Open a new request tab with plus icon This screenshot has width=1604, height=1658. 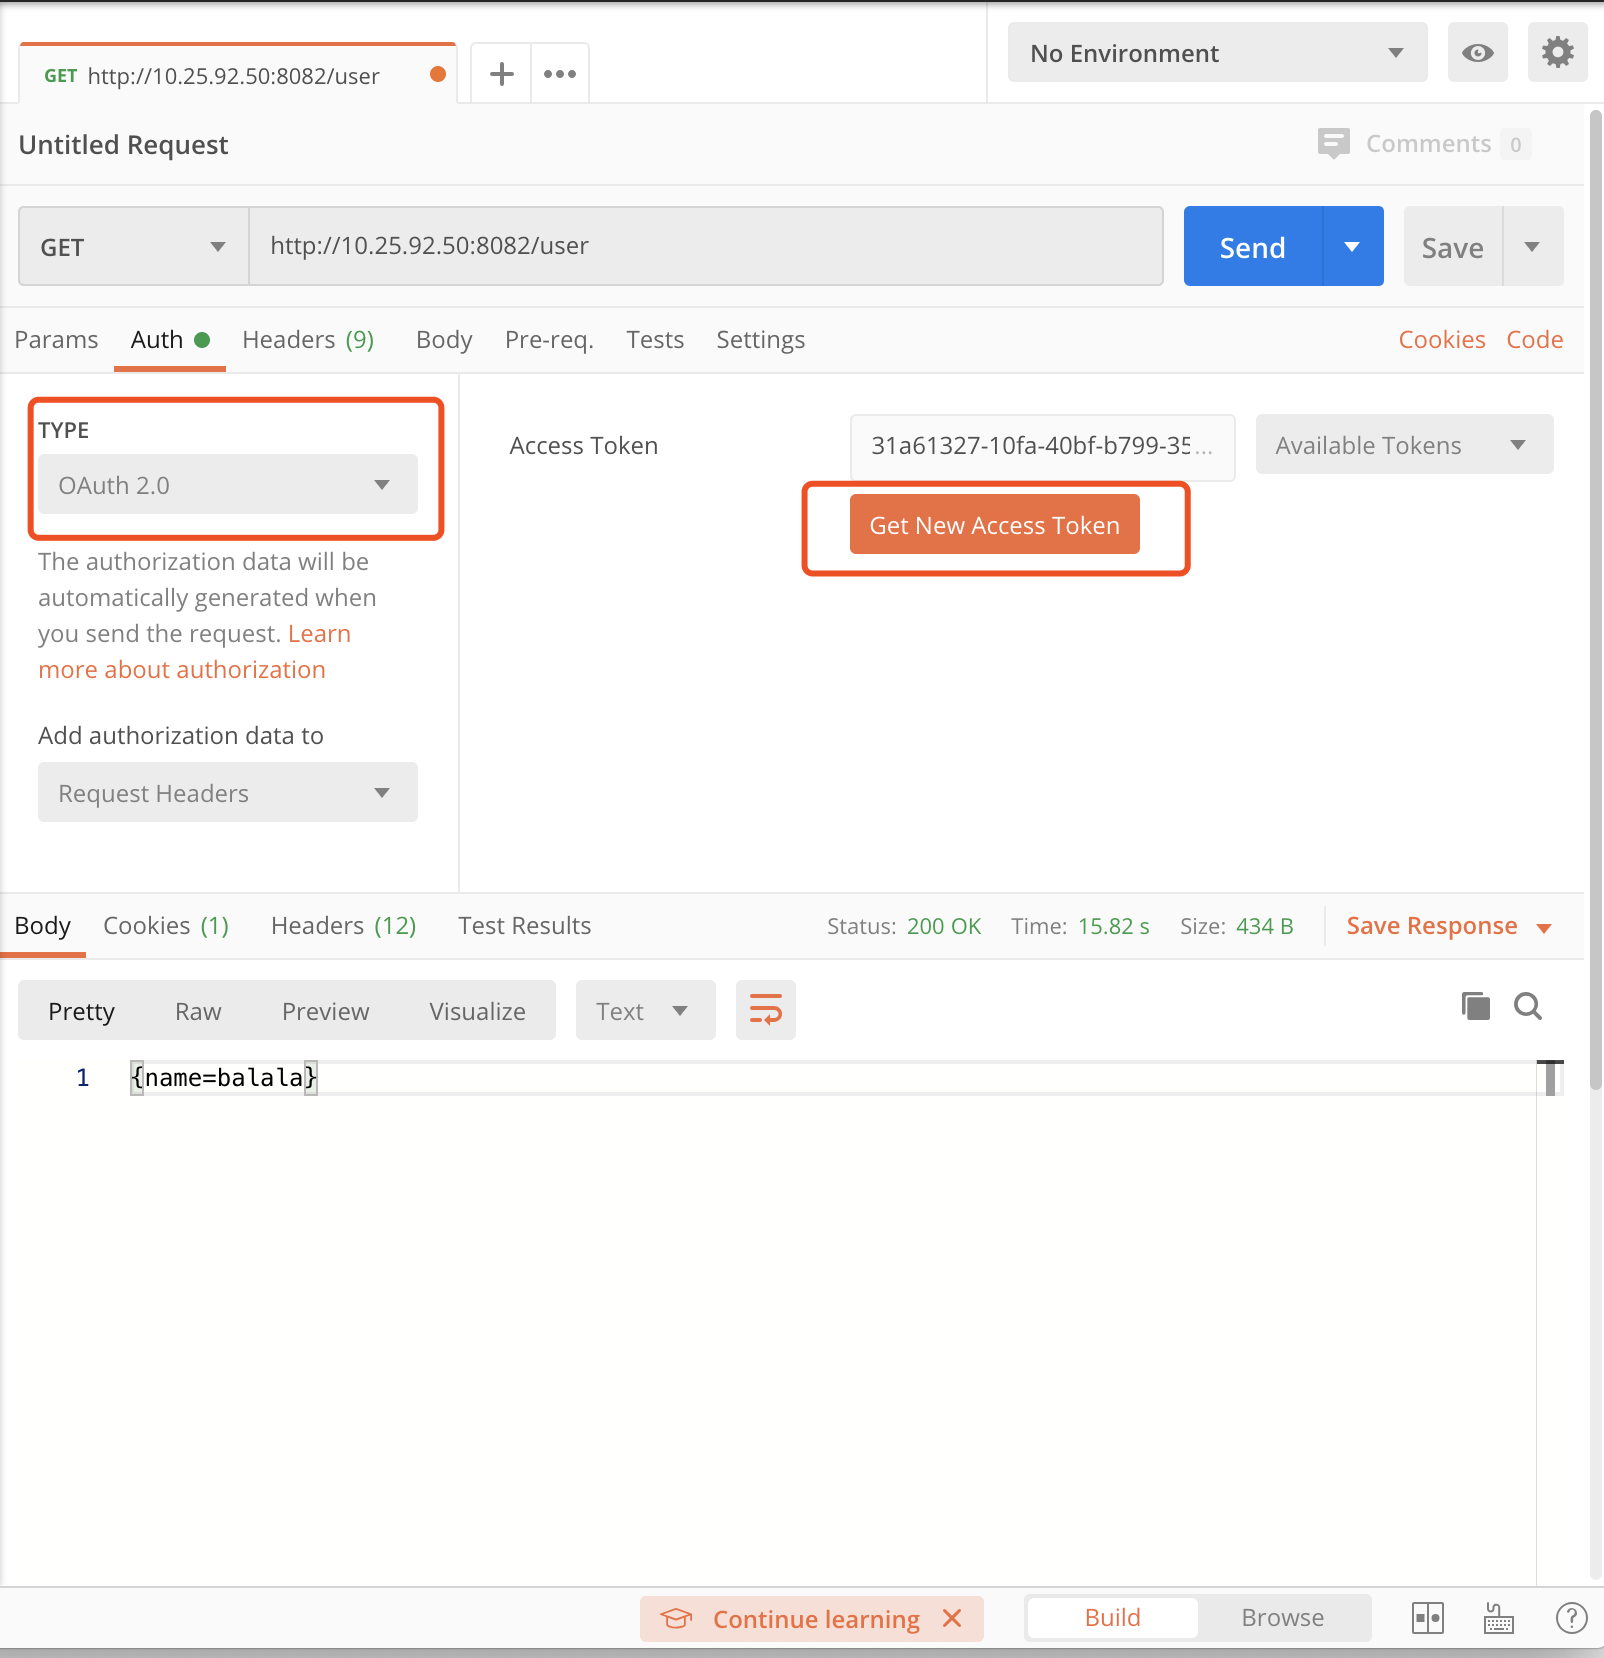coord(501,73)
